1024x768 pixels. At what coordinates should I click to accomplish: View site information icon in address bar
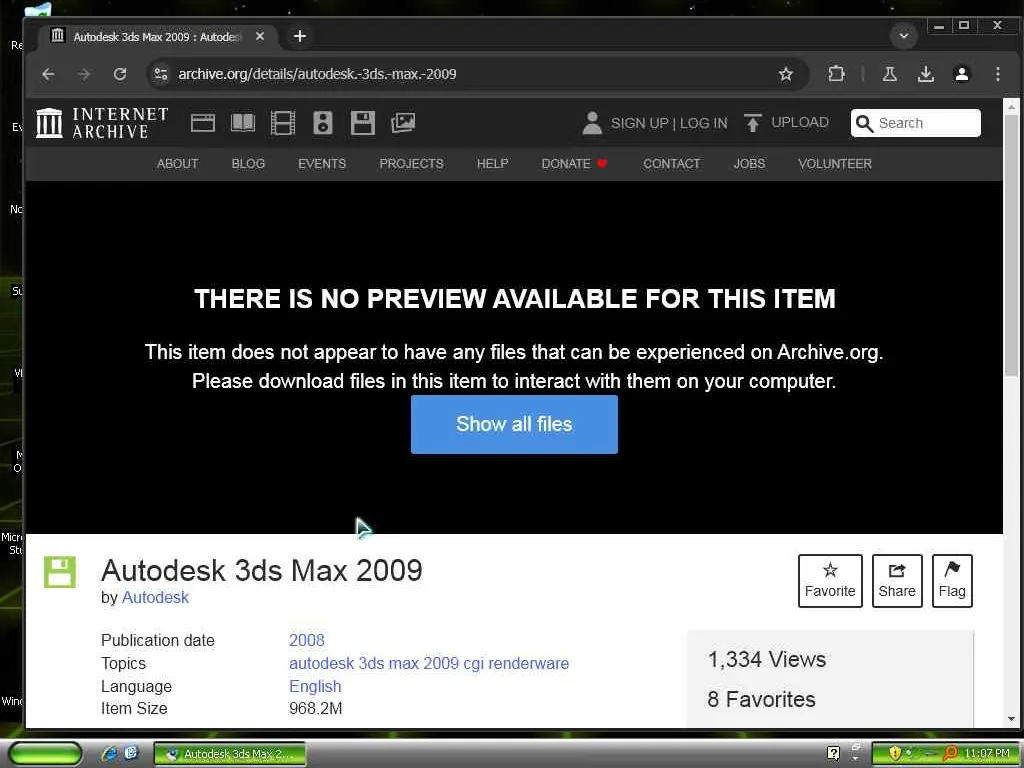coord(161,74)
